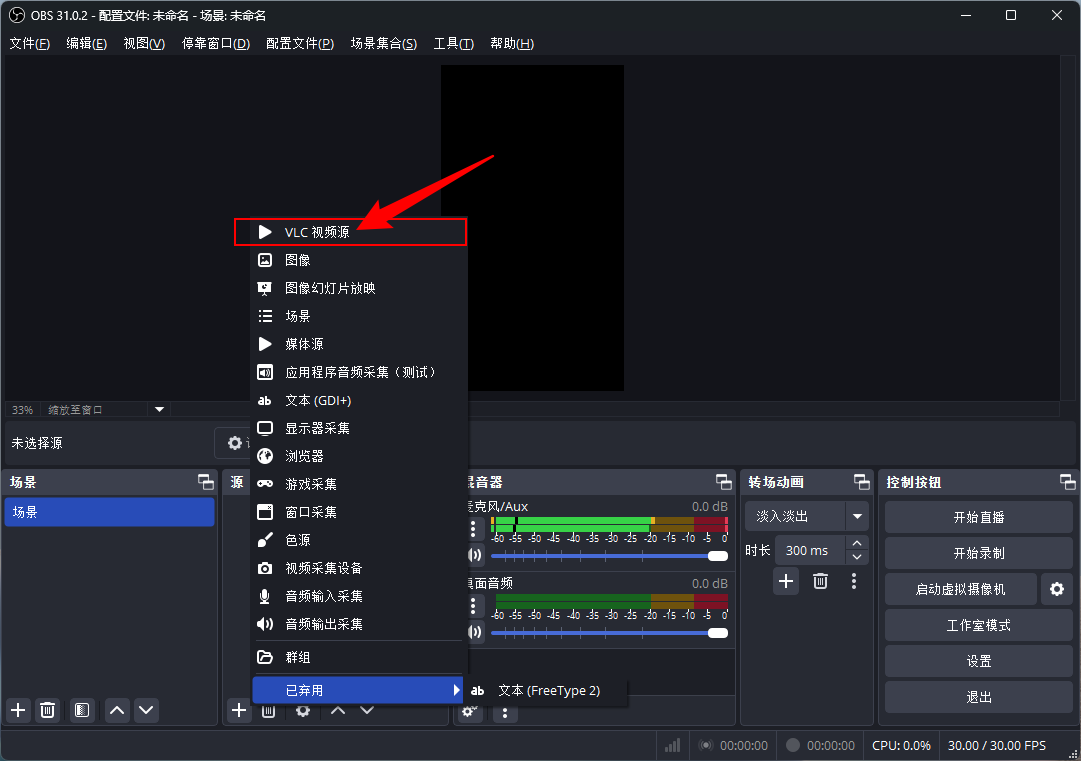Remove the transition using the trash icon

820,581
